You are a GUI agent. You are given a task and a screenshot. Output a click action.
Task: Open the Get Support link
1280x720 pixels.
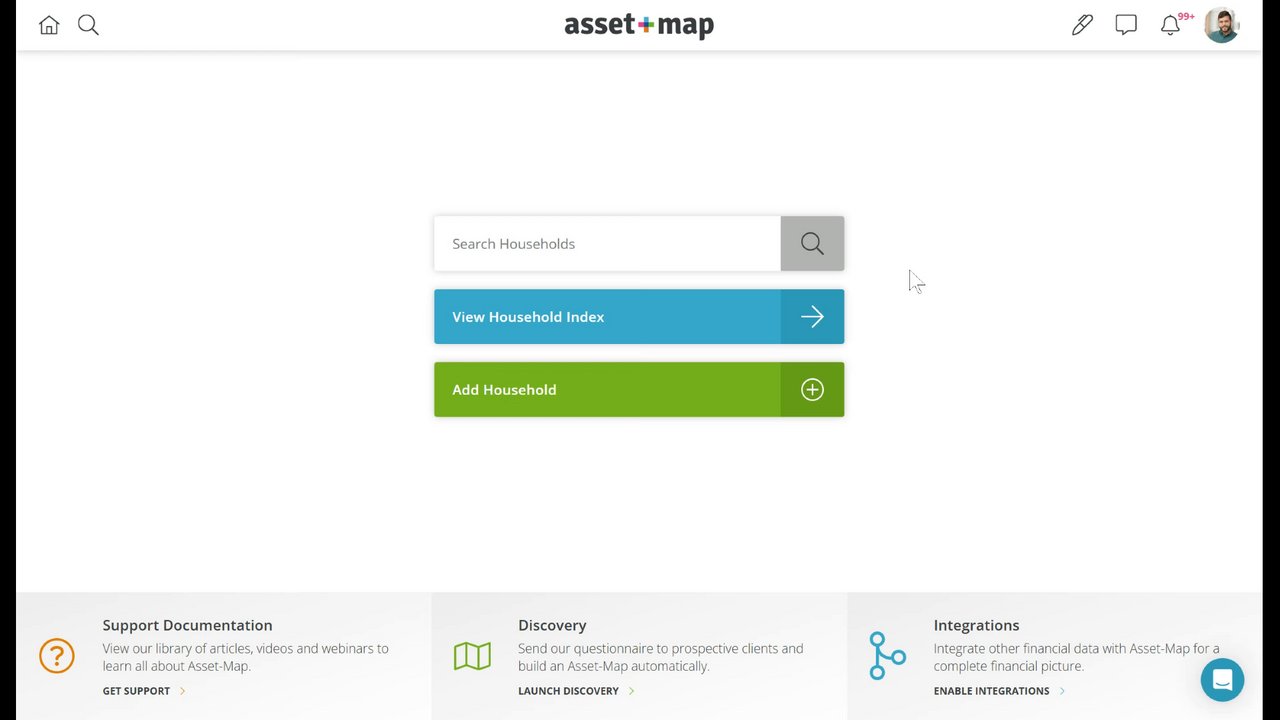pyautogui.click(x=136, y=691)
